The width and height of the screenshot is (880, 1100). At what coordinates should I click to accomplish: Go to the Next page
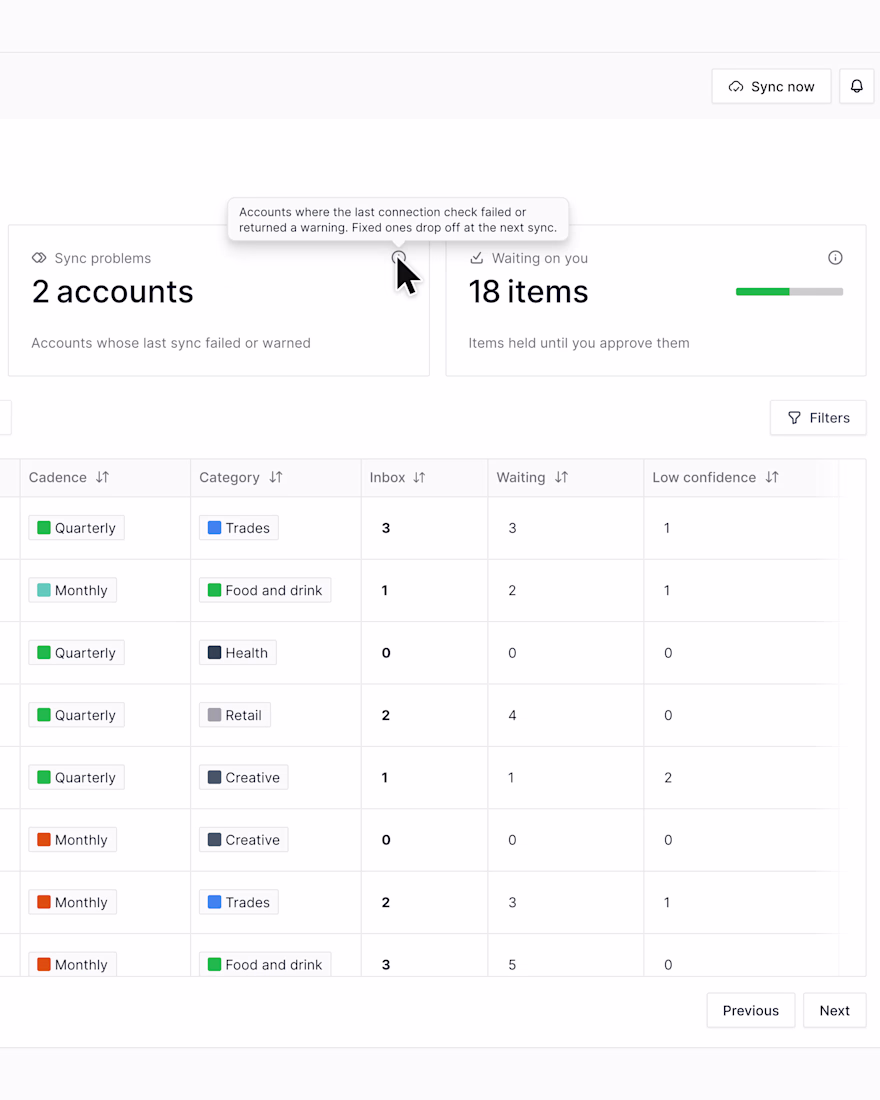coord(834,1010)
